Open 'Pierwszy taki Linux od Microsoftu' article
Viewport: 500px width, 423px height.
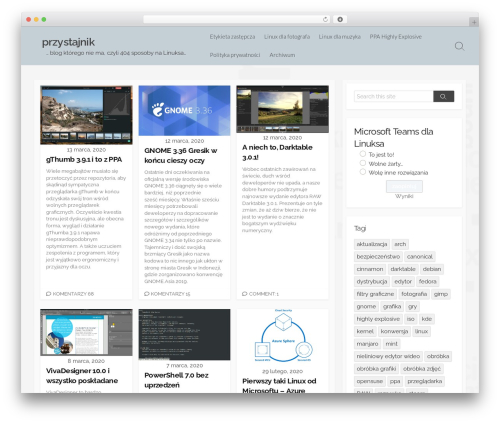(x=279, y=386)
